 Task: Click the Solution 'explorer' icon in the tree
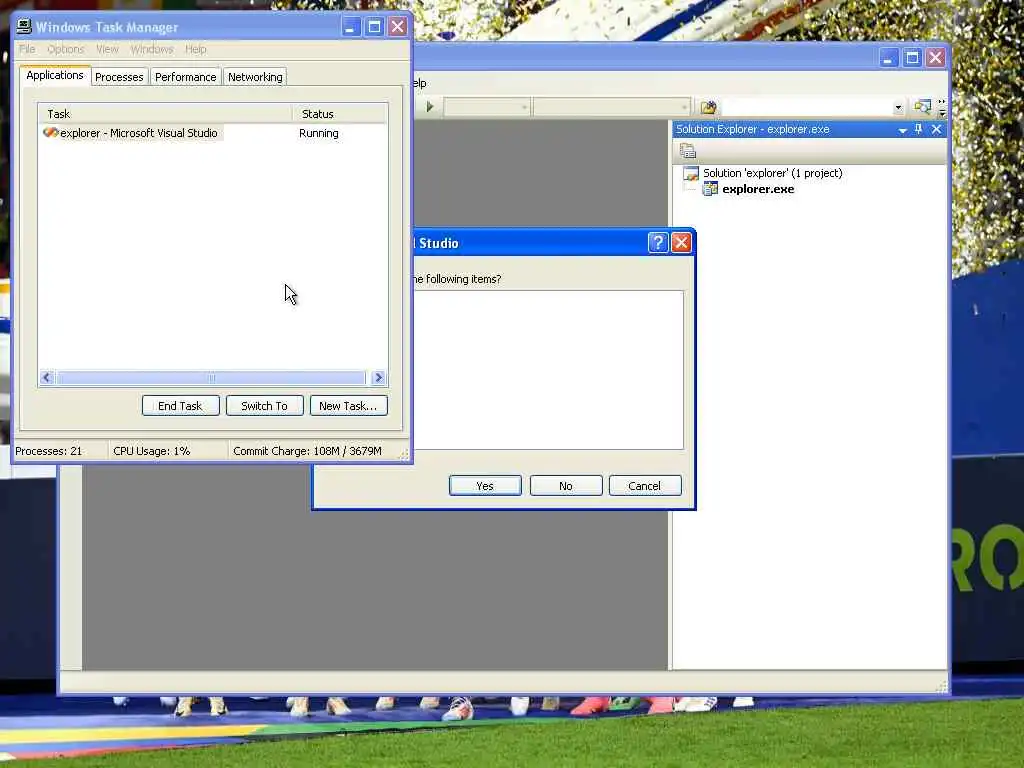(x=690, y=173)
